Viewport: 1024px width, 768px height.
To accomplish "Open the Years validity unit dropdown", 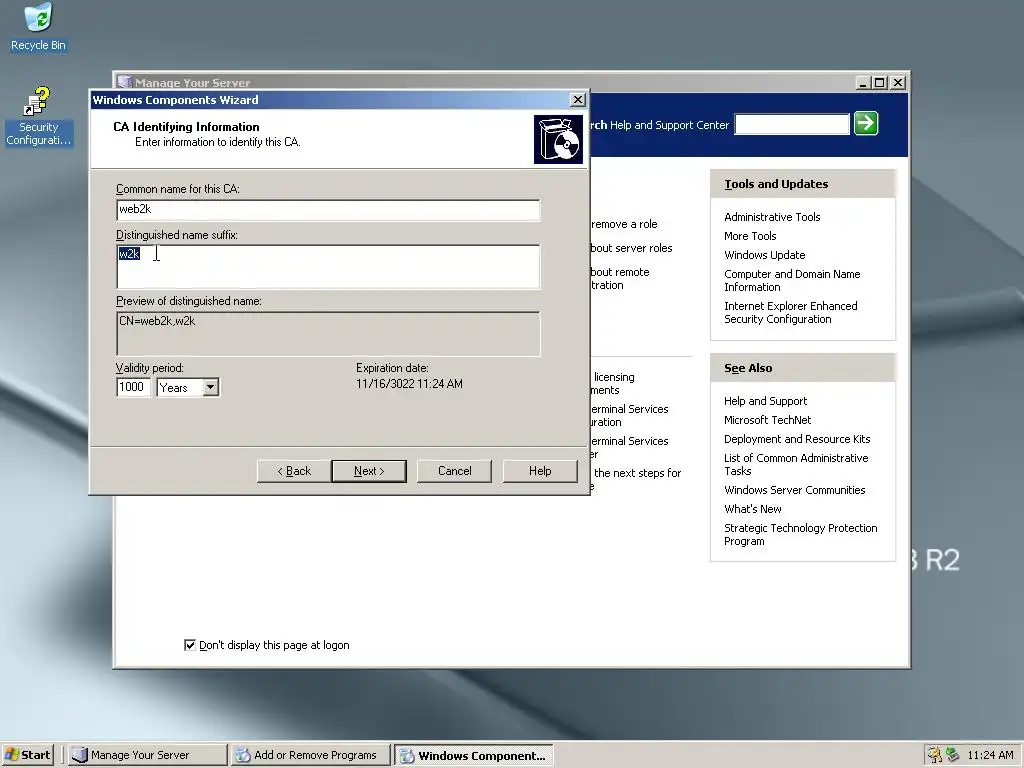I will point(210,387).
